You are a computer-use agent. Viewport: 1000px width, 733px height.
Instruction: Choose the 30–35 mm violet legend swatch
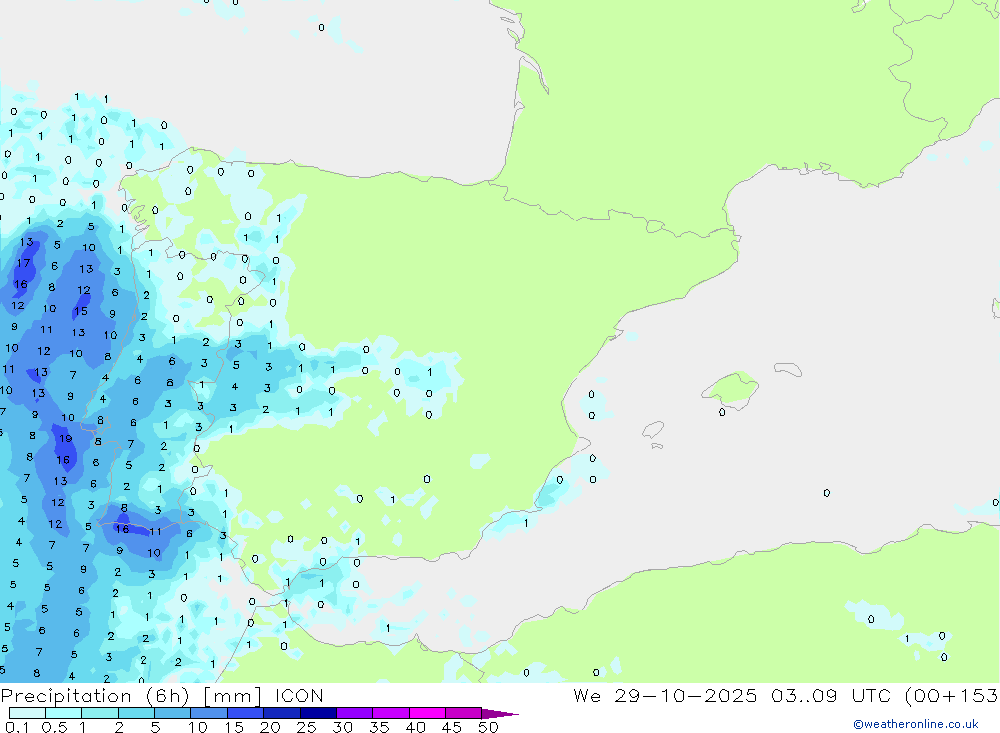[x=355, y=713]
